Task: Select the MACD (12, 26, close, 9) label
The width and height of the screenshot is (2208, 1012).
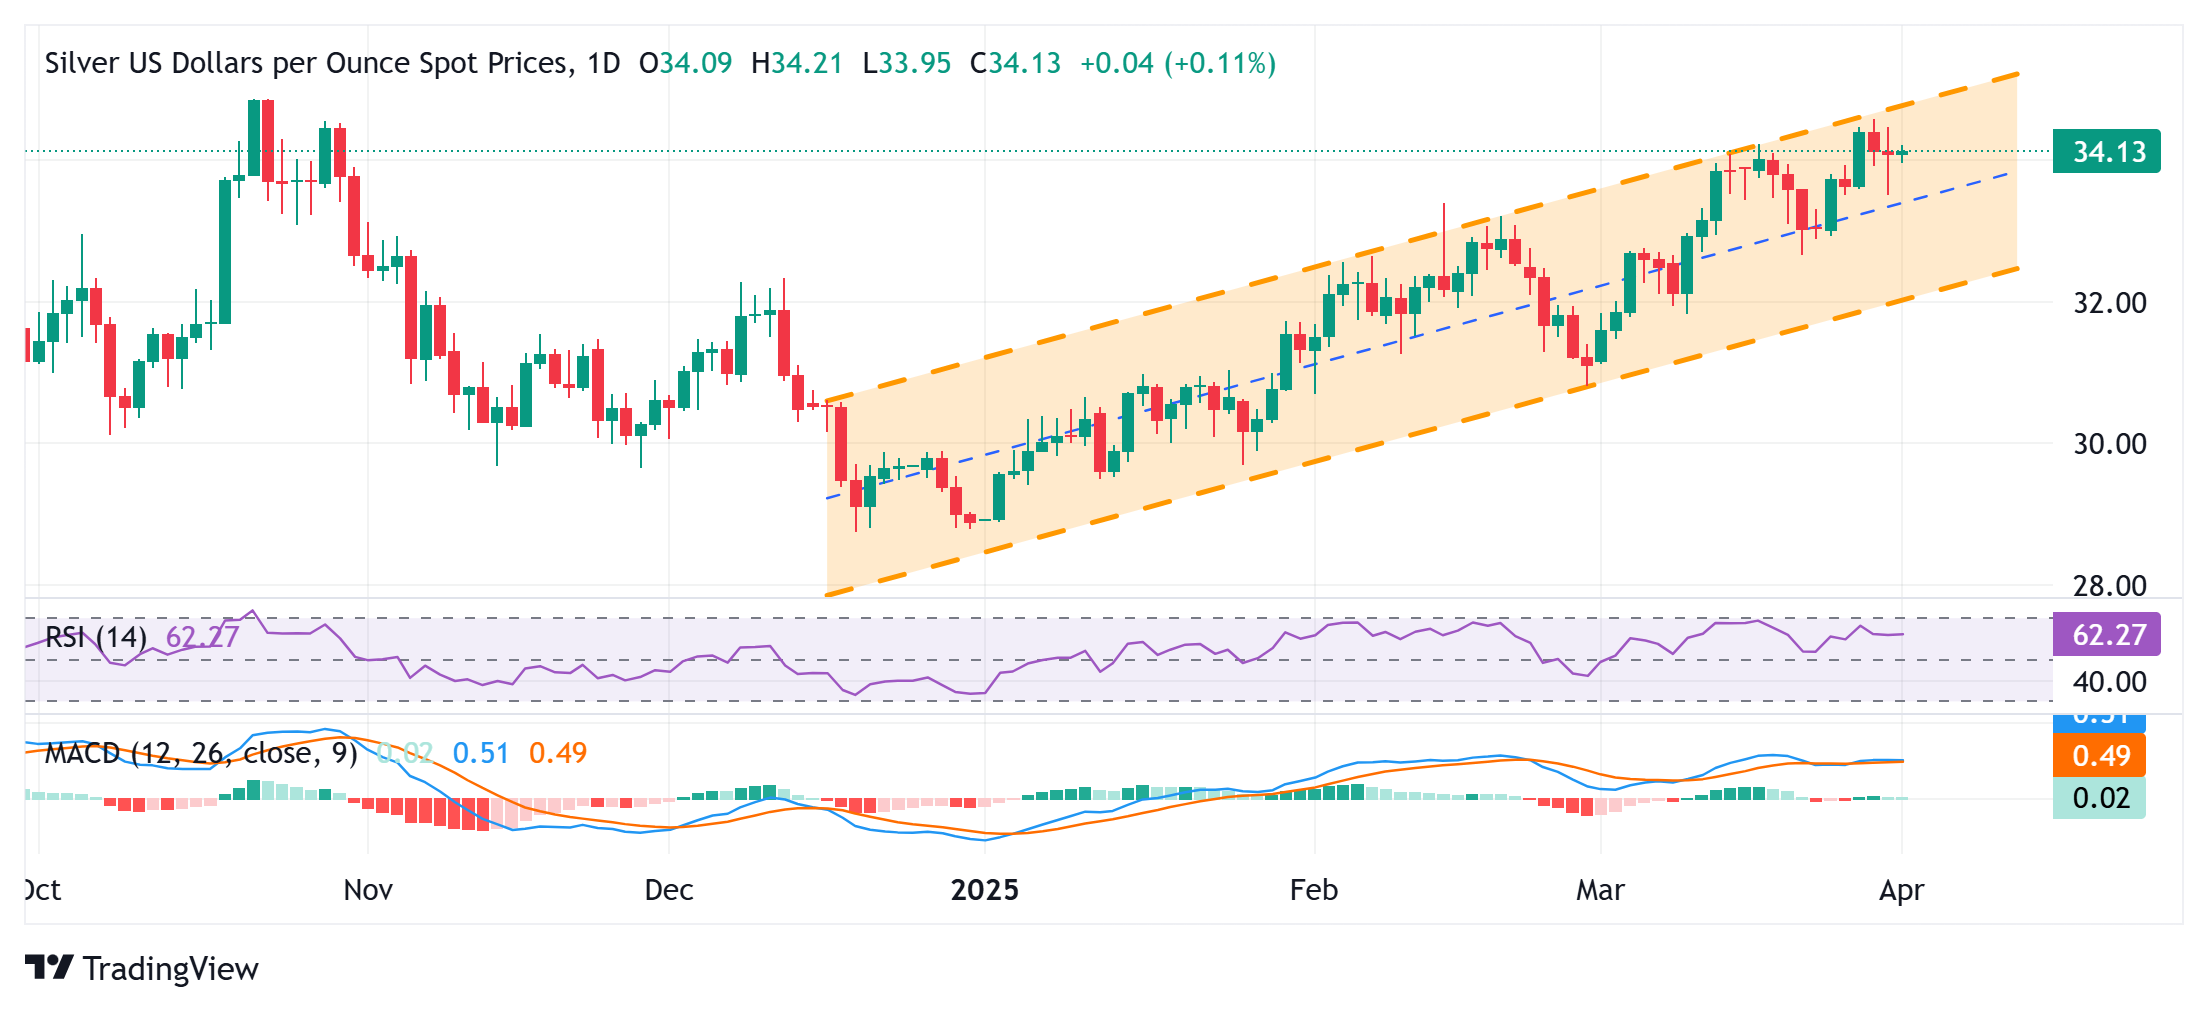Action: click(x=201, y=753)
